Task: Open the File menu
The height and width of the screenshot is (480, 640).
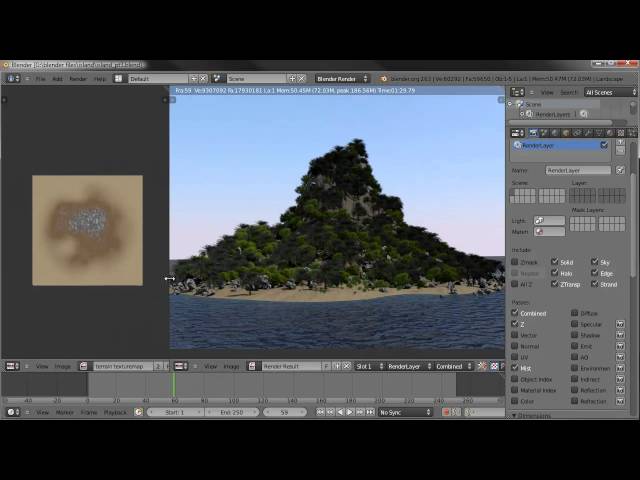Action: pos(41,78)
